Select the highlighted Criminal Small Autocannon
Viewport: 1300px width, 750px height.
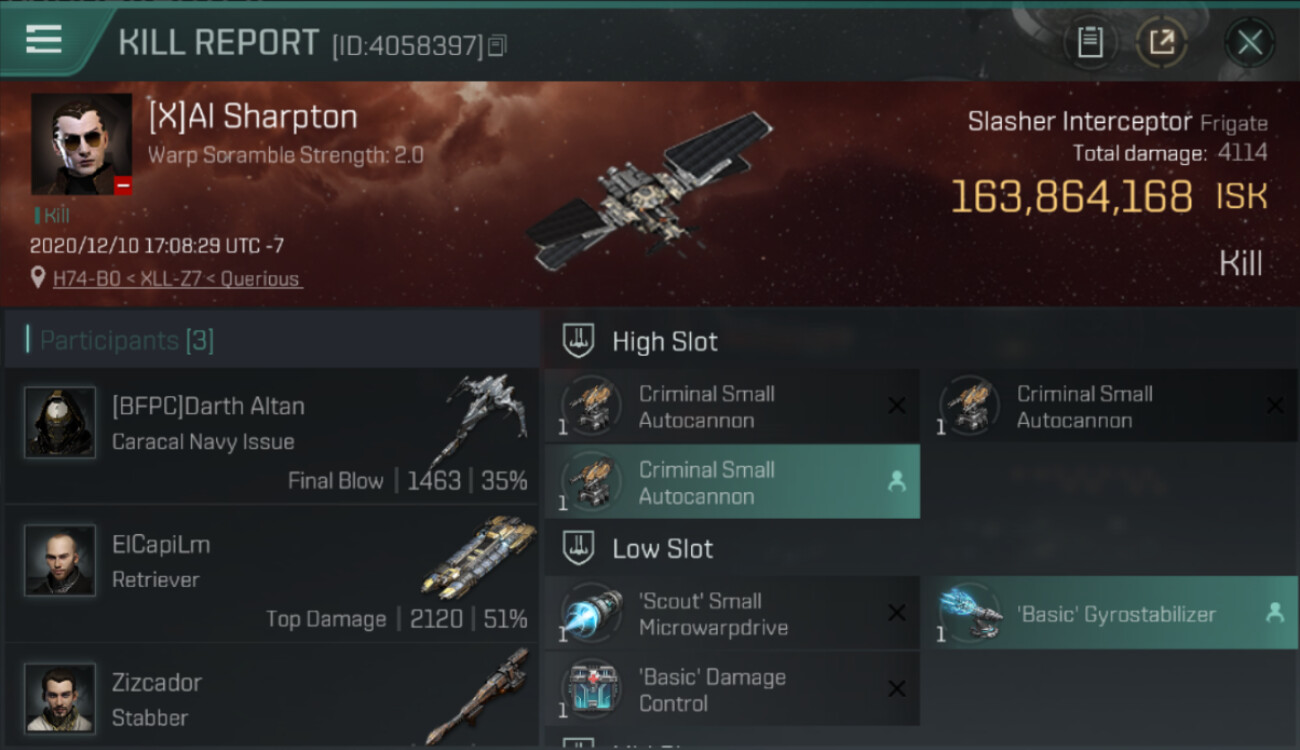[732, 482]
